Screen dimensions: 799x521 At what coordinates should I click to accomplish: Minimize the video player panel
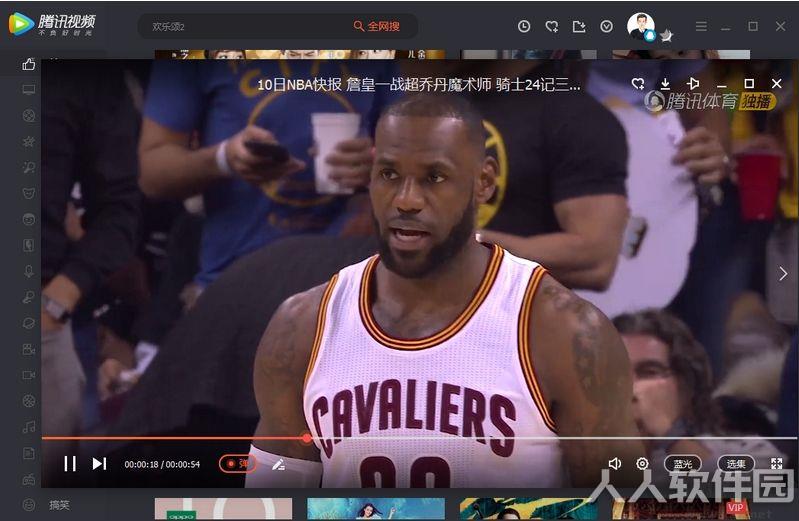722,85
